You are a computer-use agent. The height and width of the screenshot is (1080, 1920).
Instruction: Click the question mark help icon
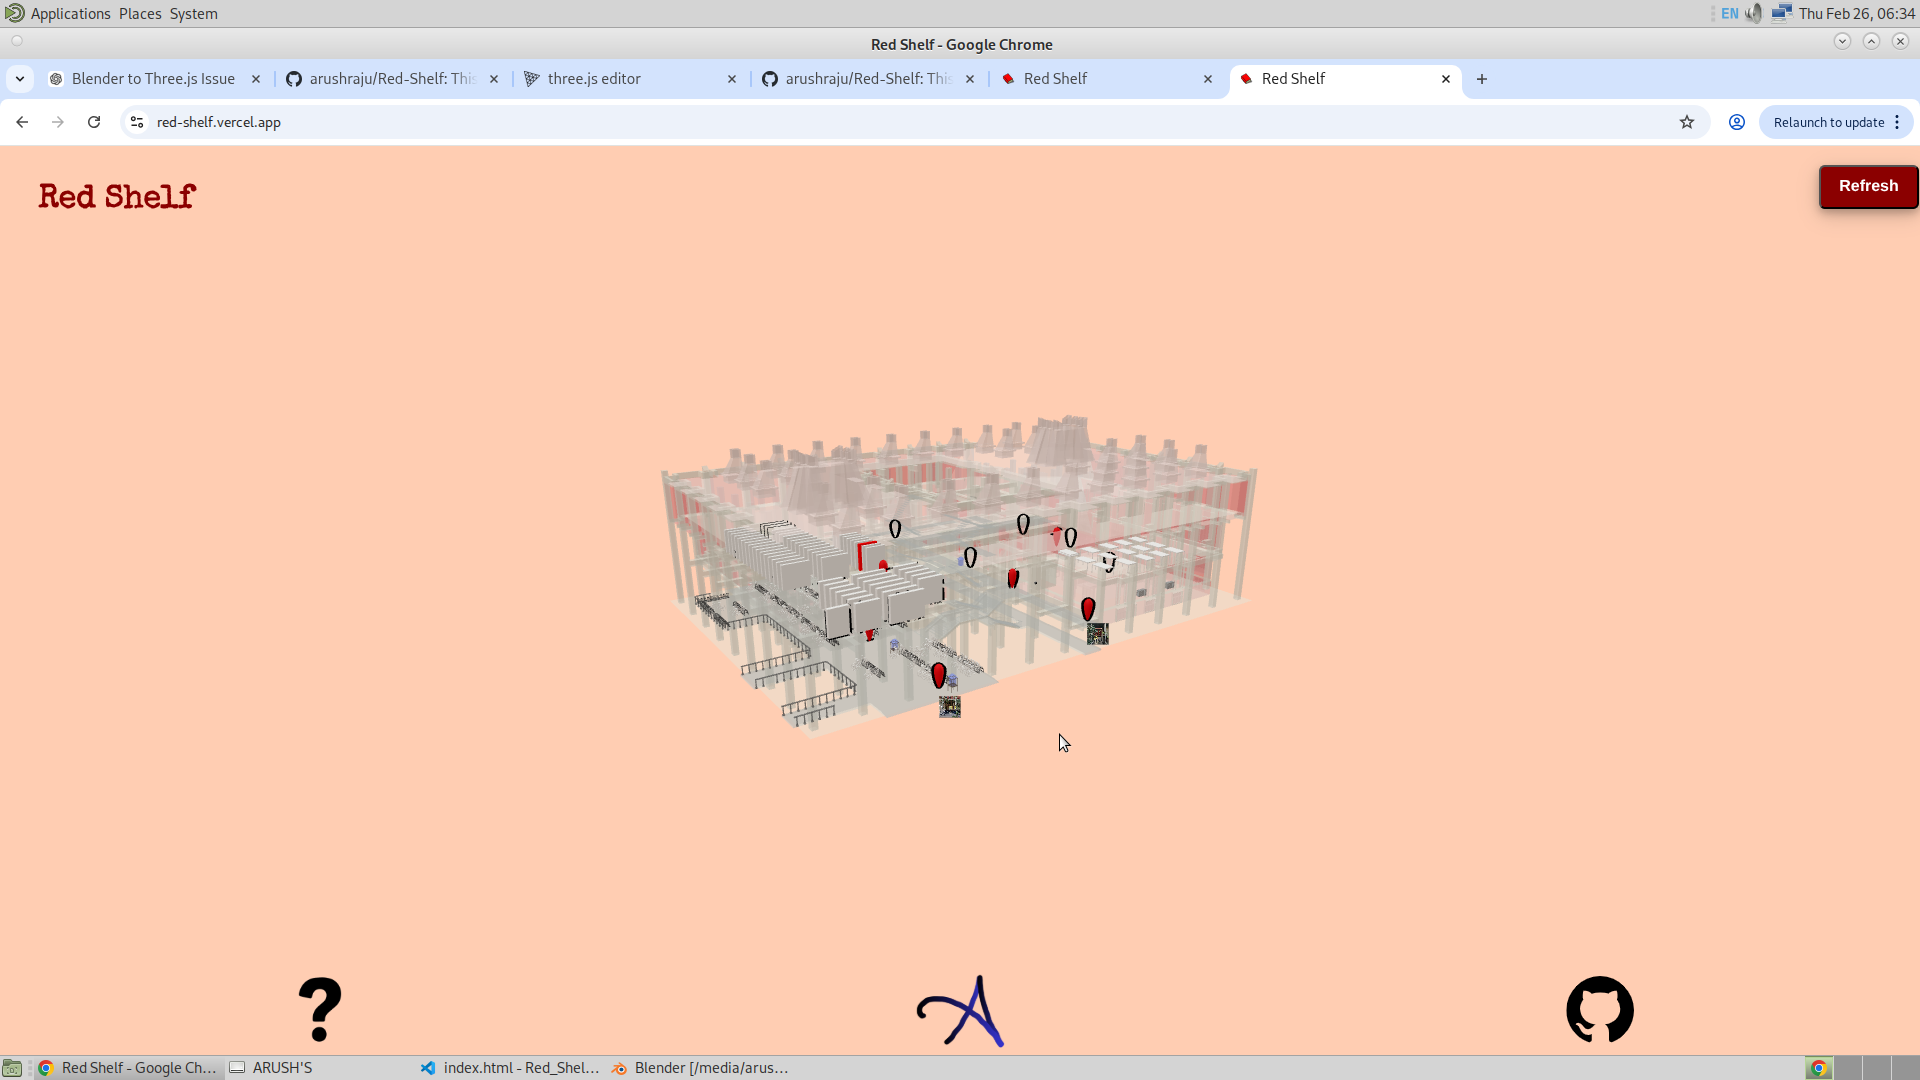click(320, 1009)
